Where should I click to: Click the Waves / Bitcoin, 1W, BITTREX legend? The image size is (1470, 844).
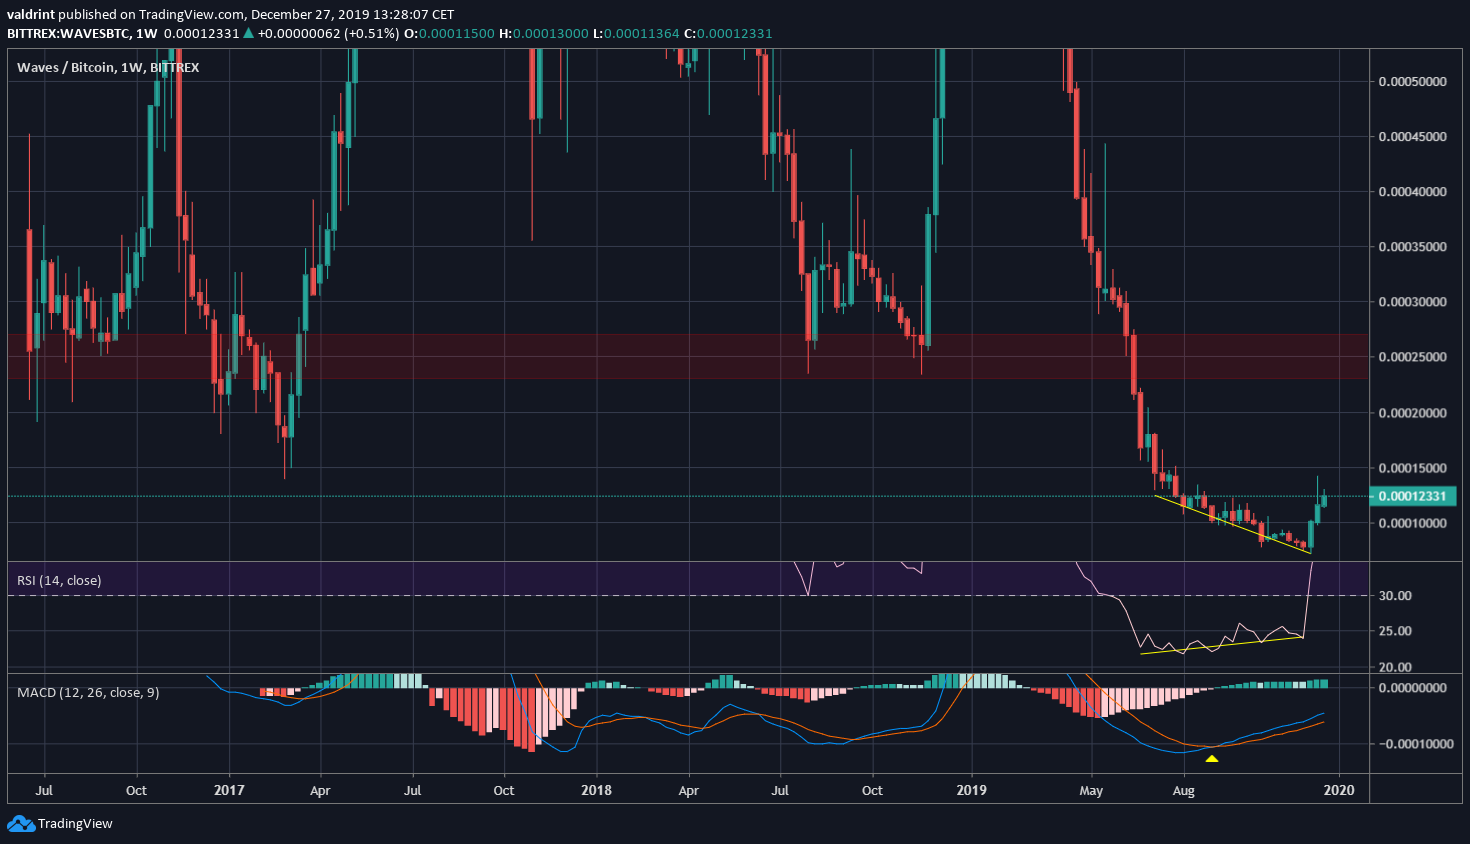point(107,67)
